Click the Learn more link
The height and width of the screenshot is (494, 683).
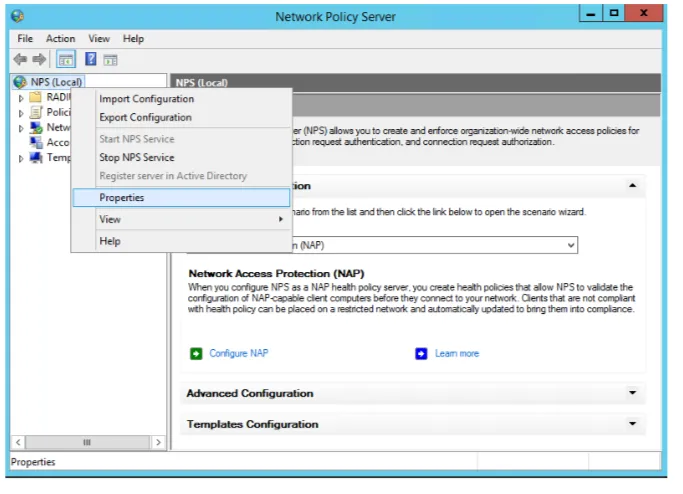[457, 353]
